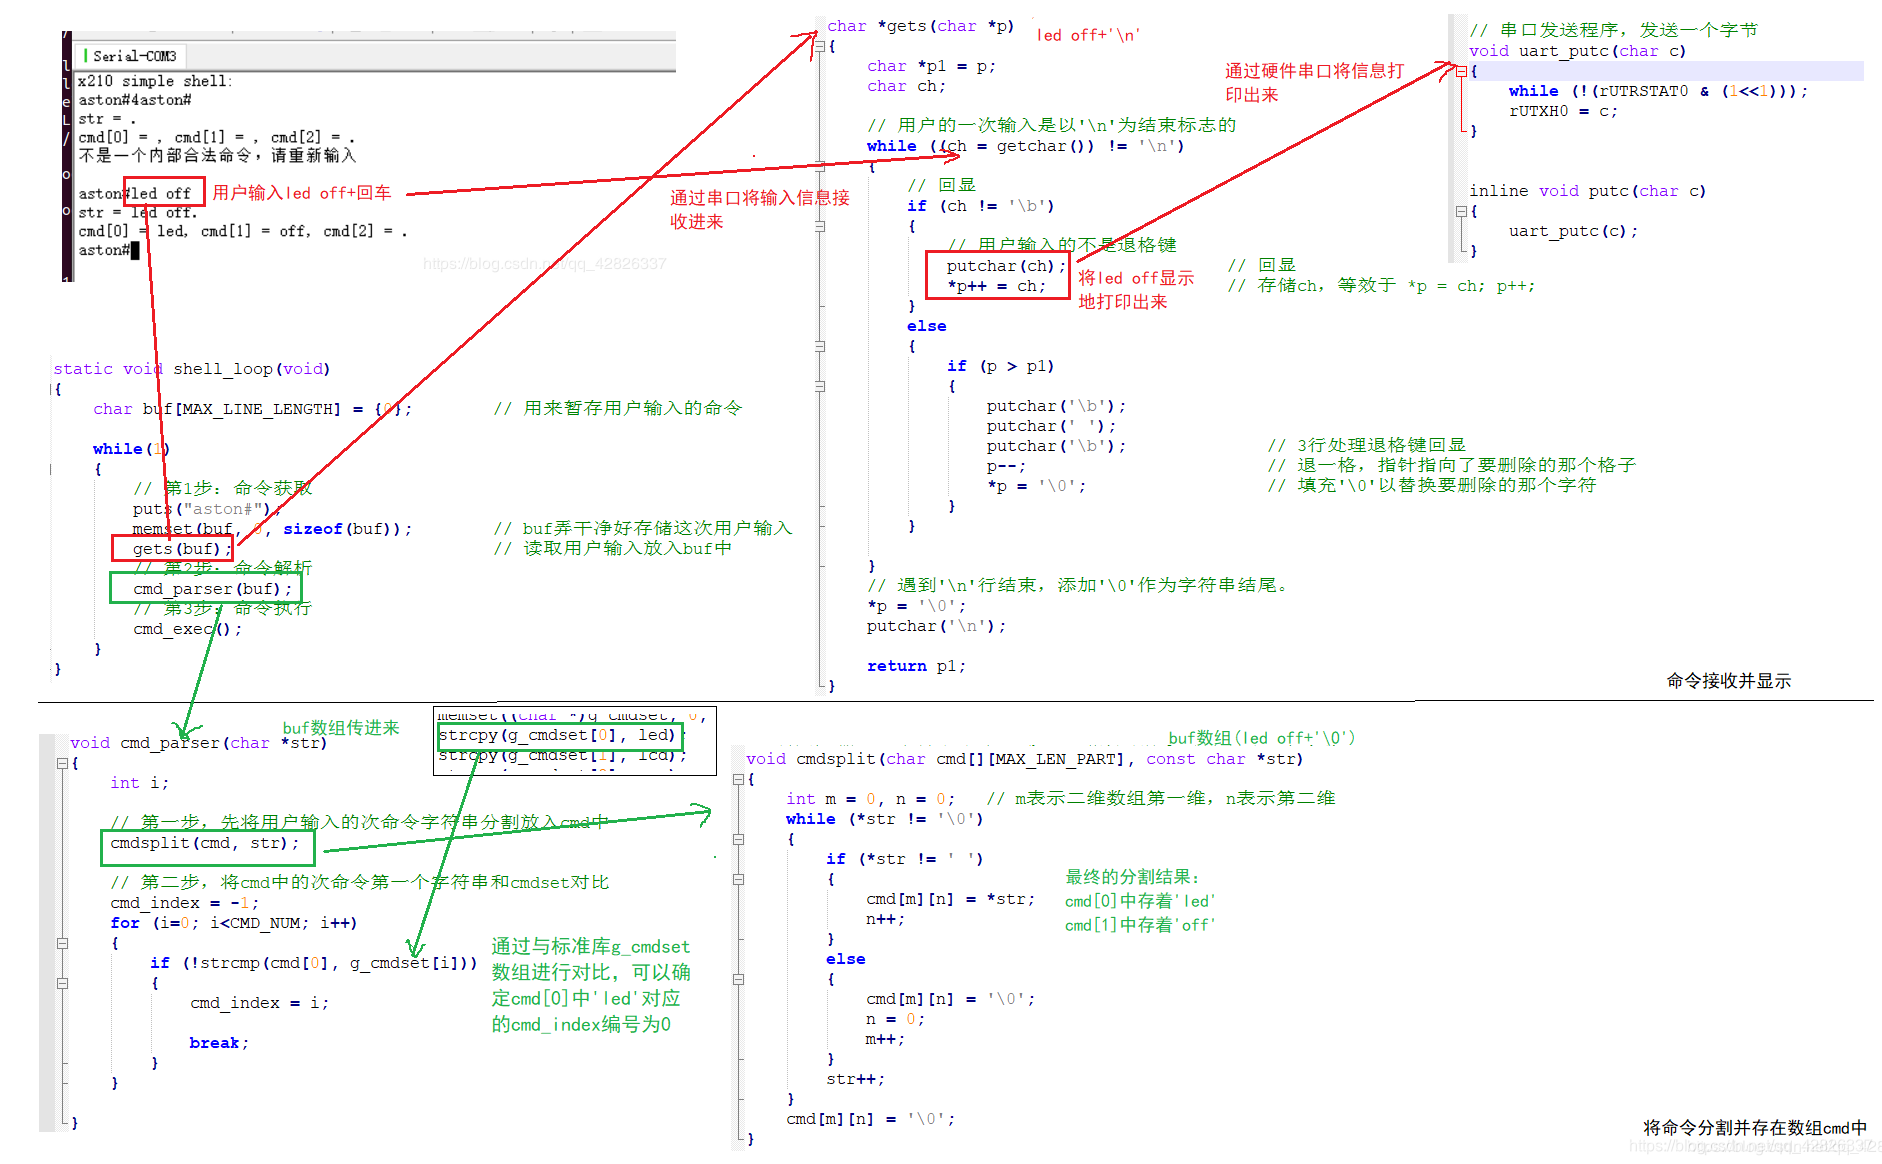Viewport: 1882px width, 1164px height.
Task: Click the 'cmd_exec();' call line
Action: [188, 629]
